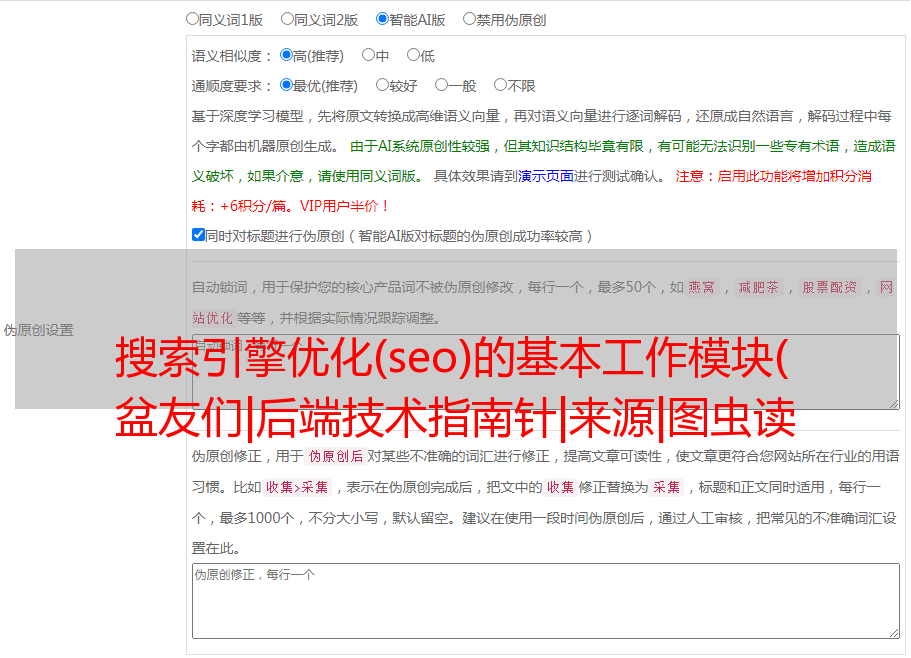Click into the 伪原创修正 textarea

click(x=546, y=601)
